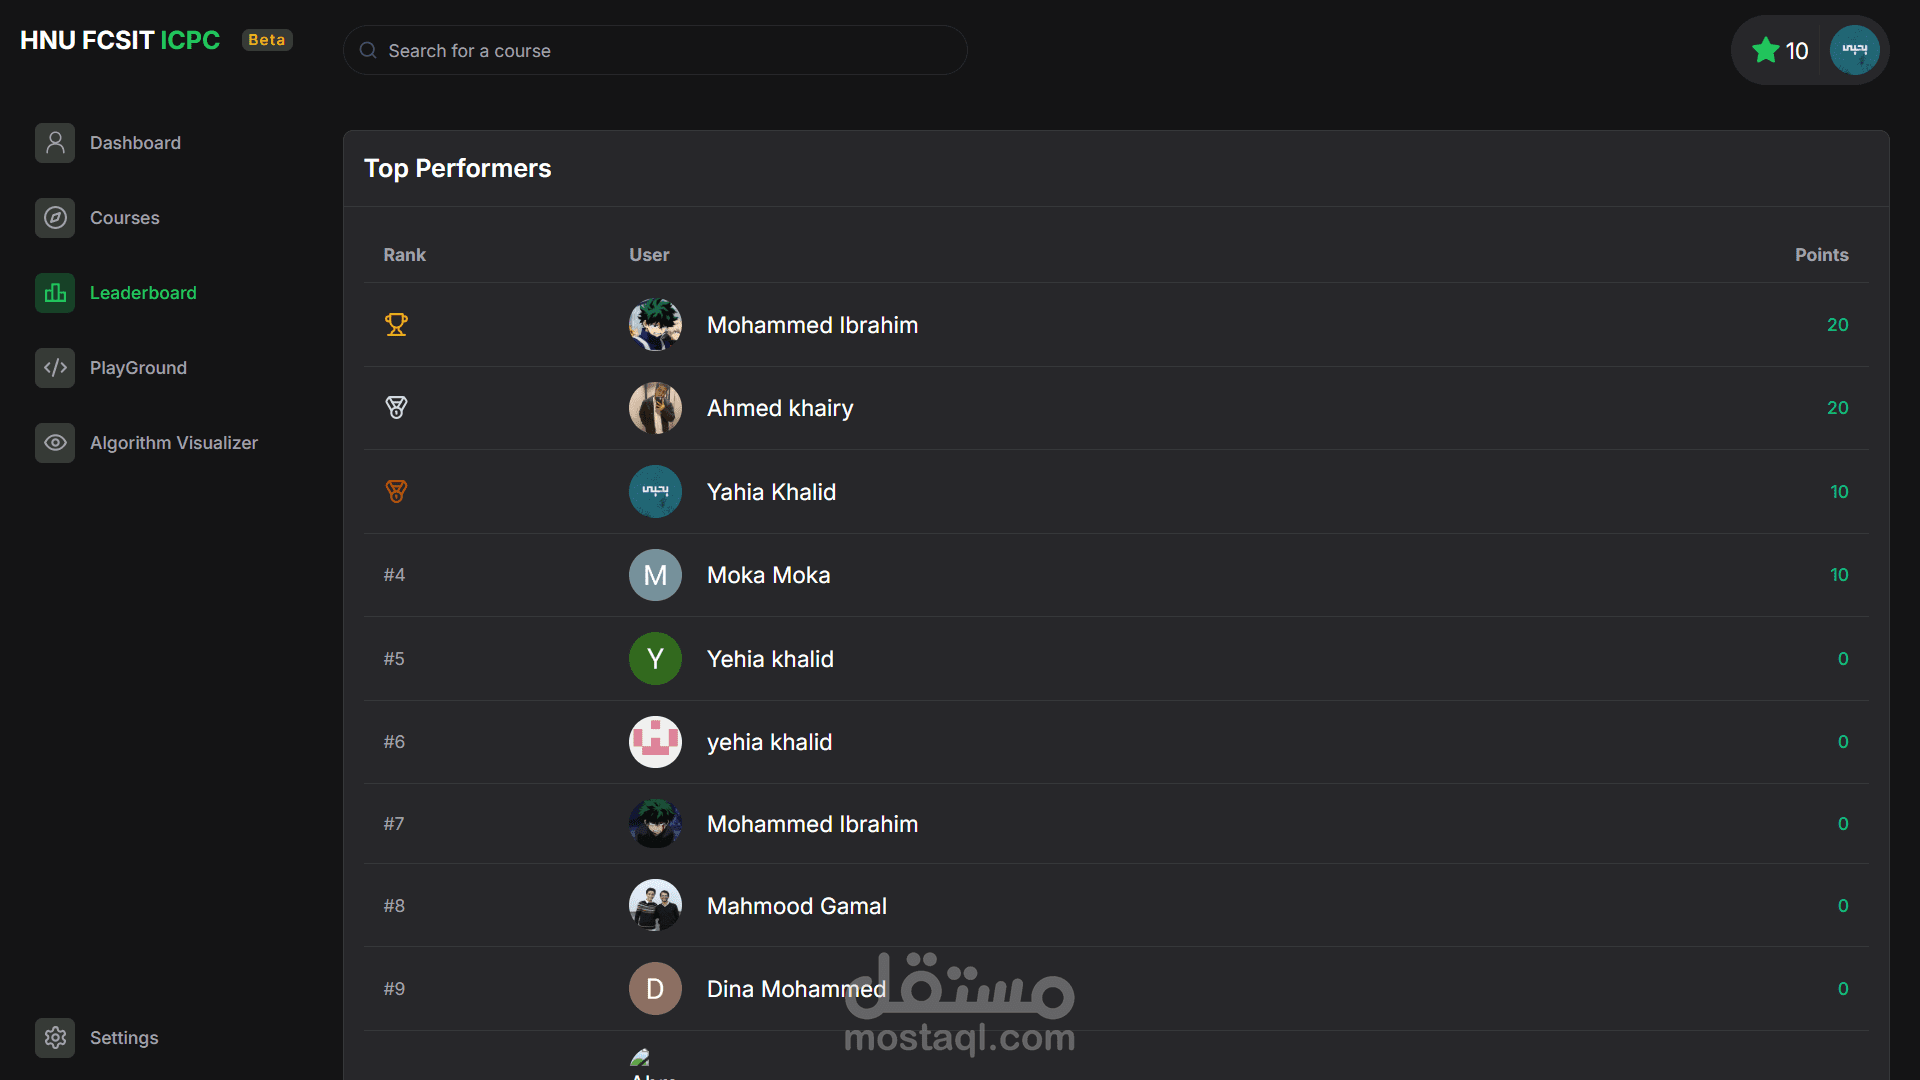Click the green star points icon
Screen dimensions: 1920x1080
tap(1765, 51)
